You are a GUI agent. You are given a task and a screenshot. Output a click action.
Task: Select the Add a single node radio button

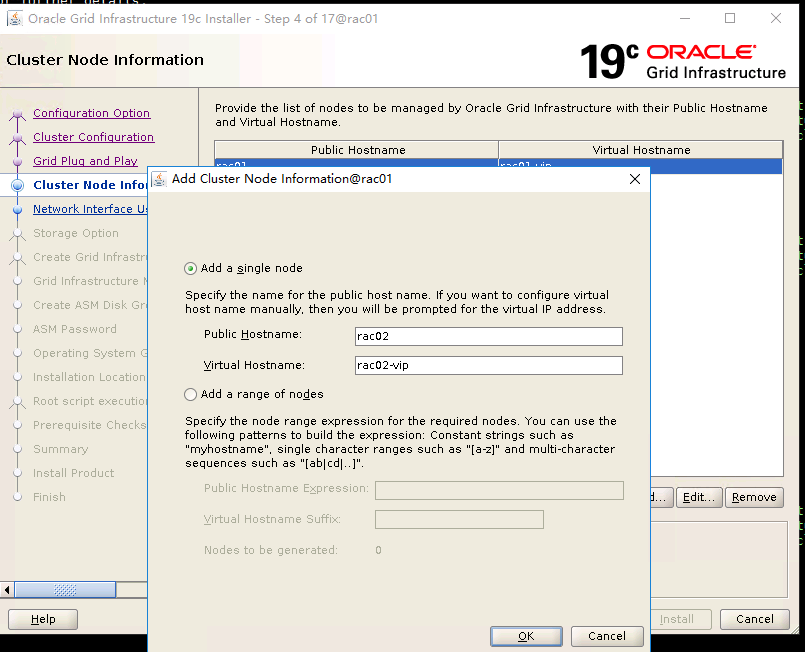[190, 269]
